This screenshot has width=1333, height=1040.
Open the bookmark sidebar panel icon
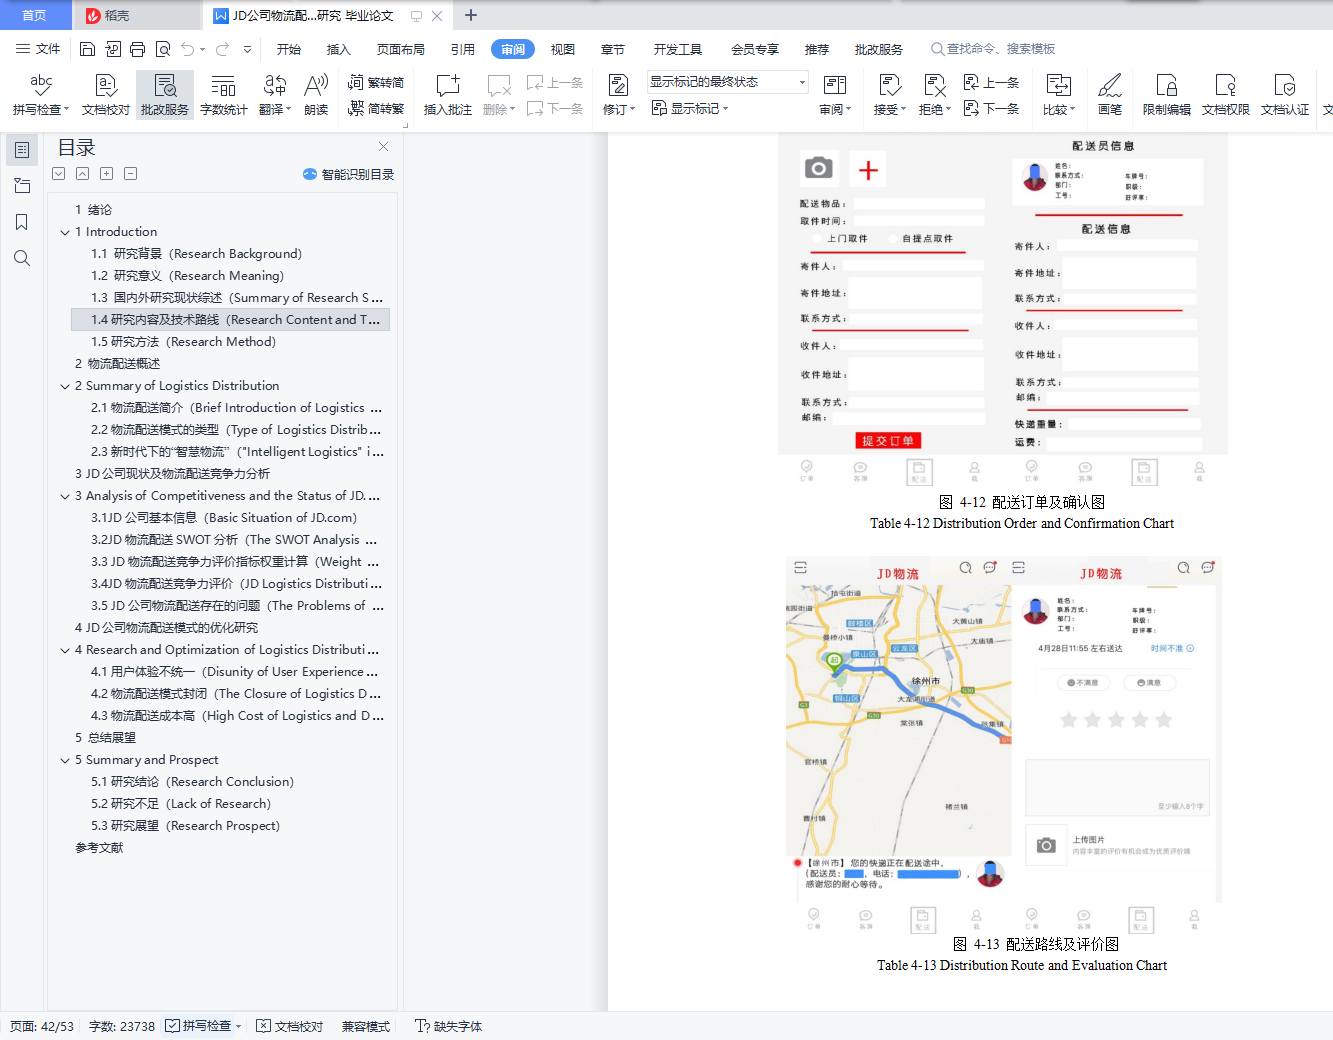pyautogui.click(x=22, y=222)
